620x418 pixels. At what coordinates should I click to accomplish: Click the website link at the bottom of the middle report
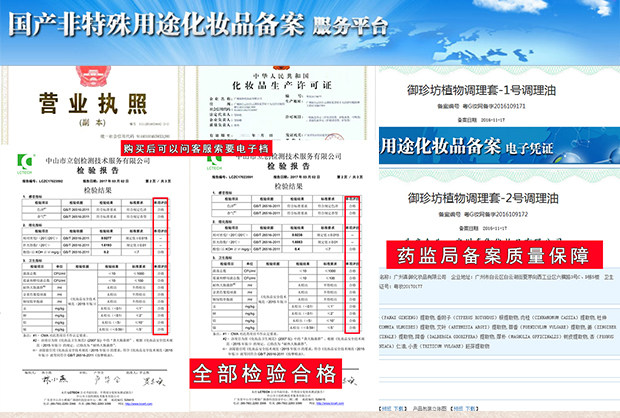pyautogui.click(x=330, y=403)
